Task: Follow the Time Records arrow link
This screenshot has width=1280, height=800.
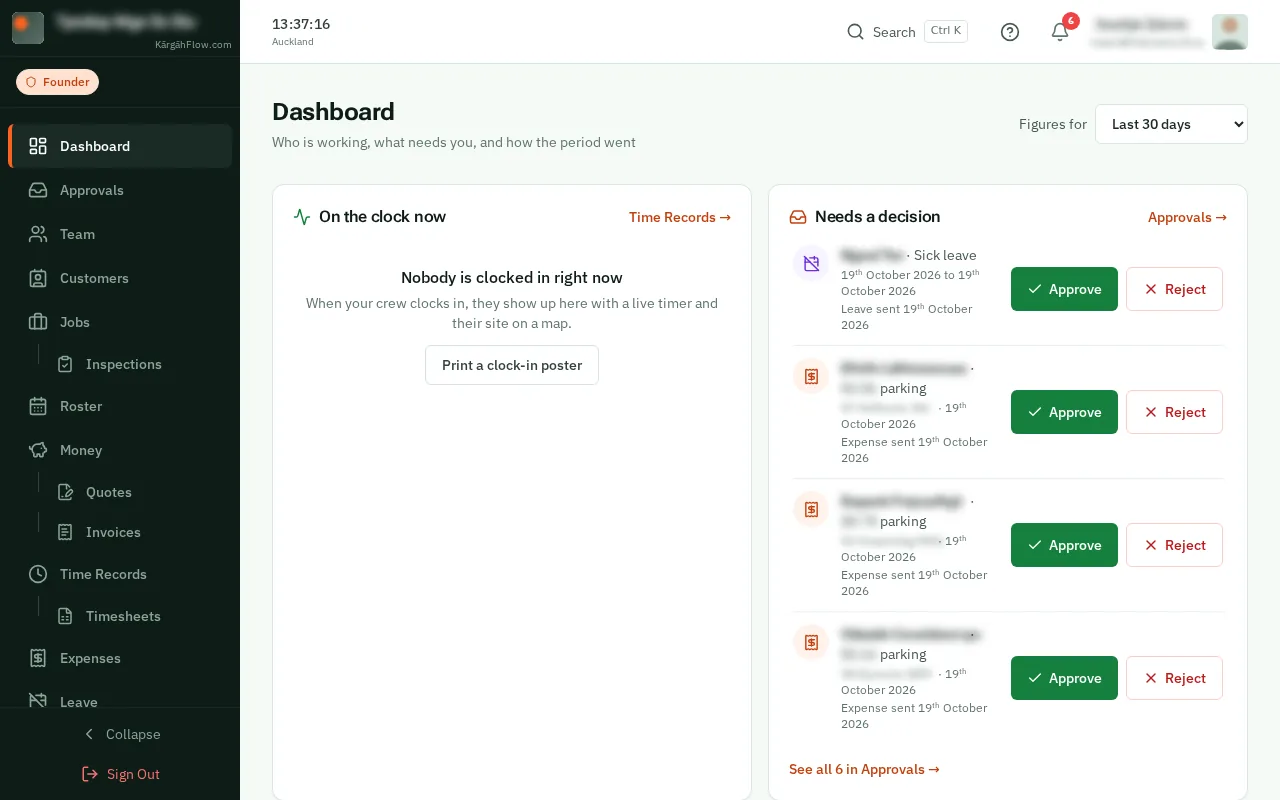Action: 680,217
